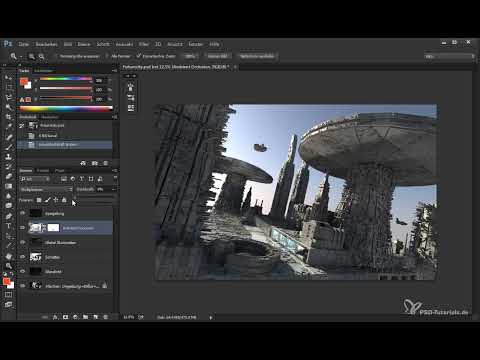The width and height of the screenshot is (480, 360).
Task: Lock image pixels brush icon
Action: tap(48, 200)
